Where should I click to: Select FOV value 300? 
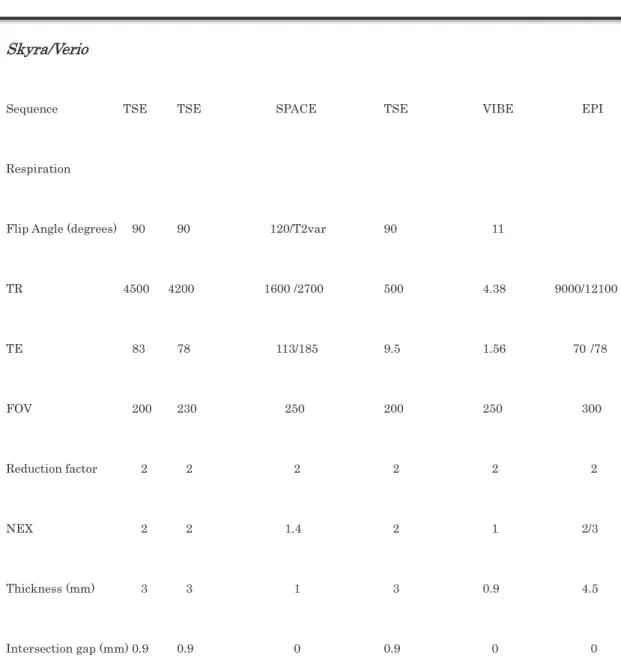click(x=592, y=408)
